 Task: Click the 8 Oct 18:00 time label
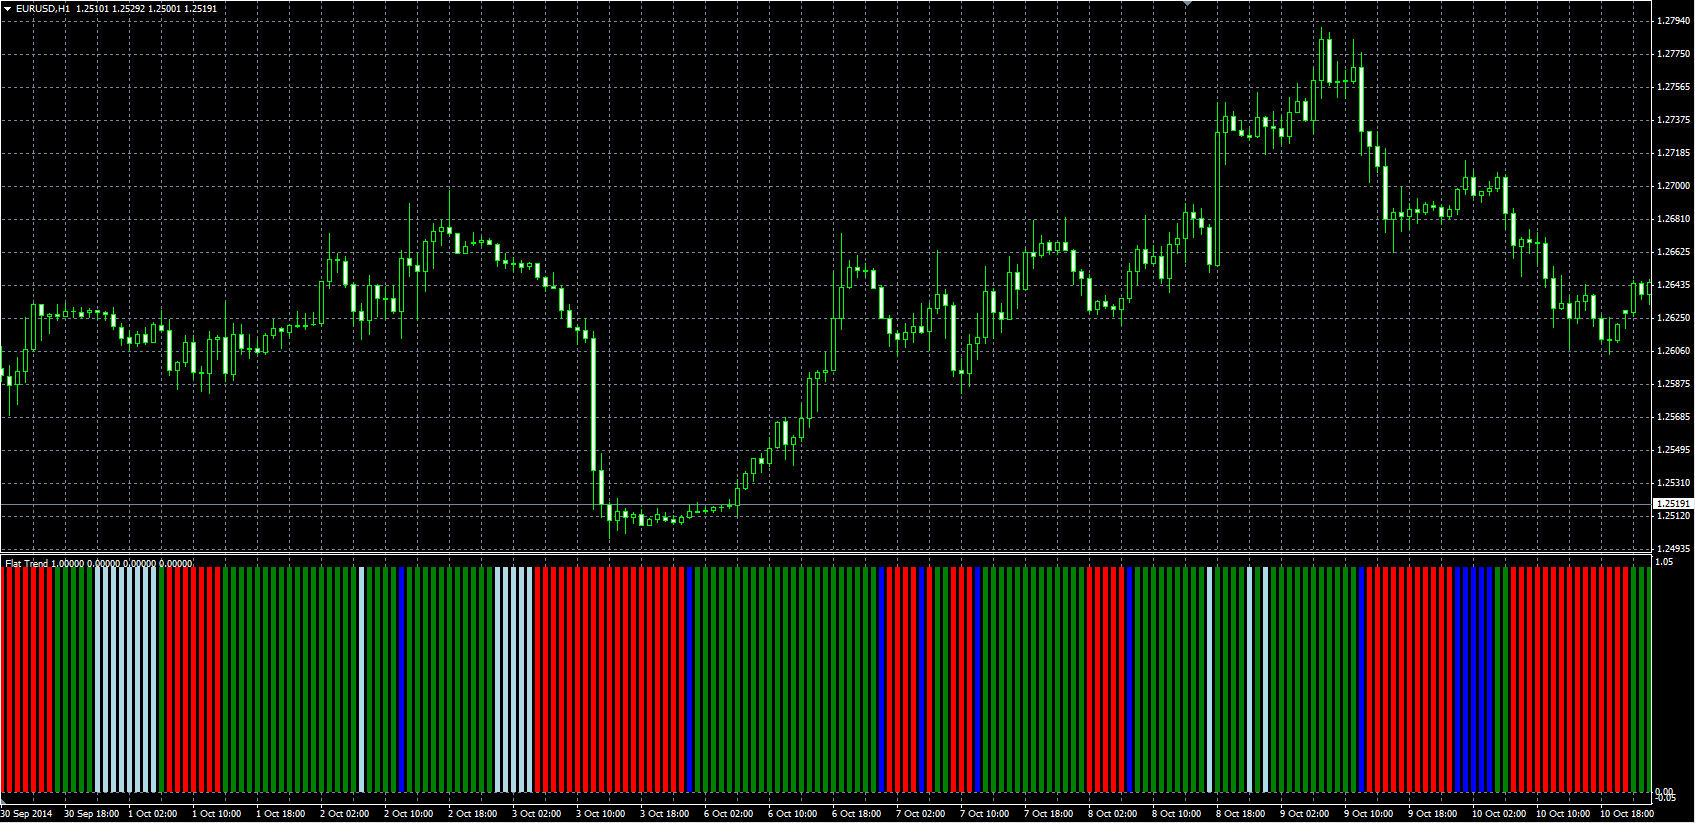[x=1241, y=814]
